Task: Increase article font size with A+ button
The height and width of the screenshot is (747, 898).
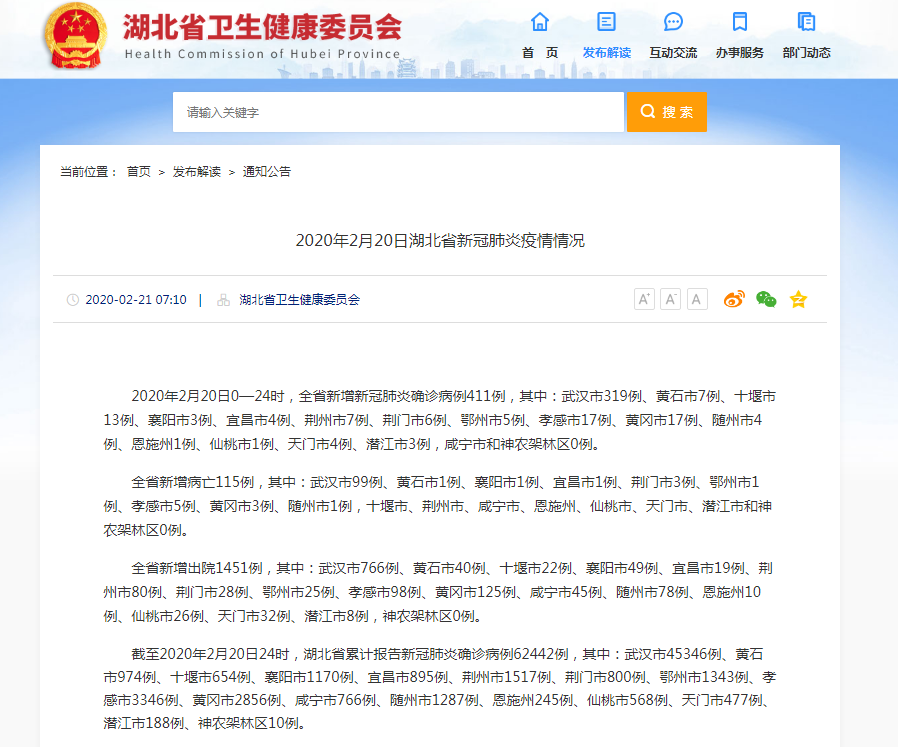Action: 644,299
